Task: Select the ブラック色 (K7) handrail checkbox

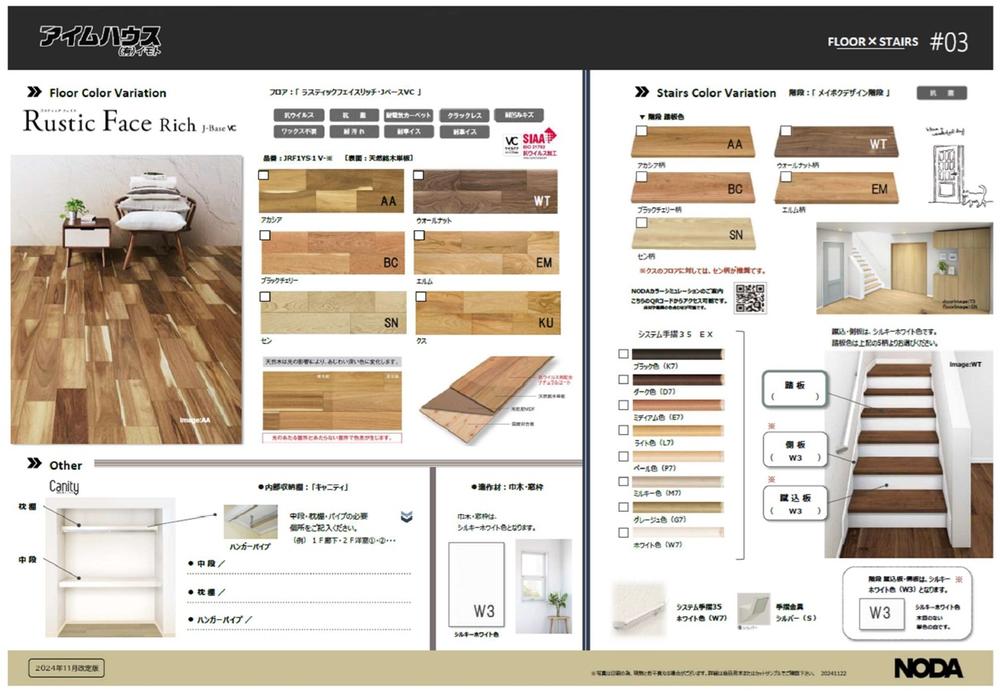Action: (624, 354)
